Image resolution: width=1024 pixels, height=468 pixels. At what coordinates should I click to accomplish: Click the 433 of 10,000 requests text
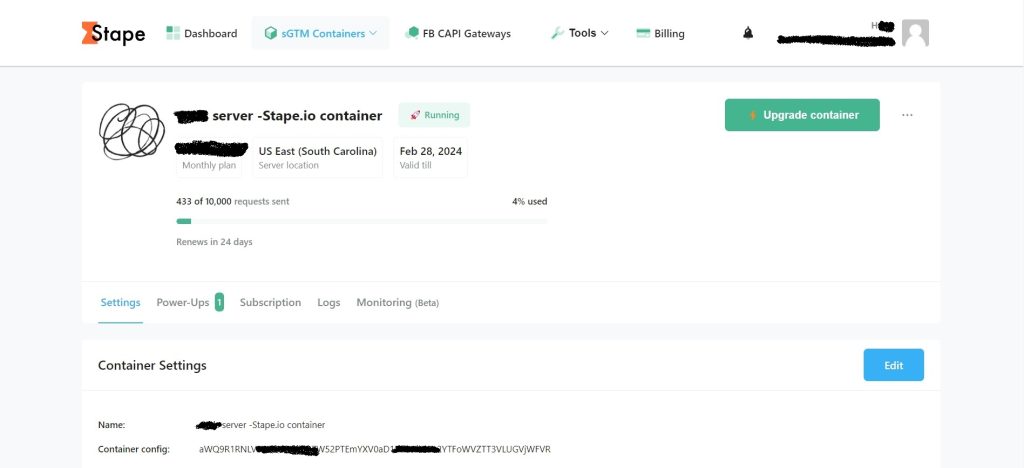click(232, 202)
